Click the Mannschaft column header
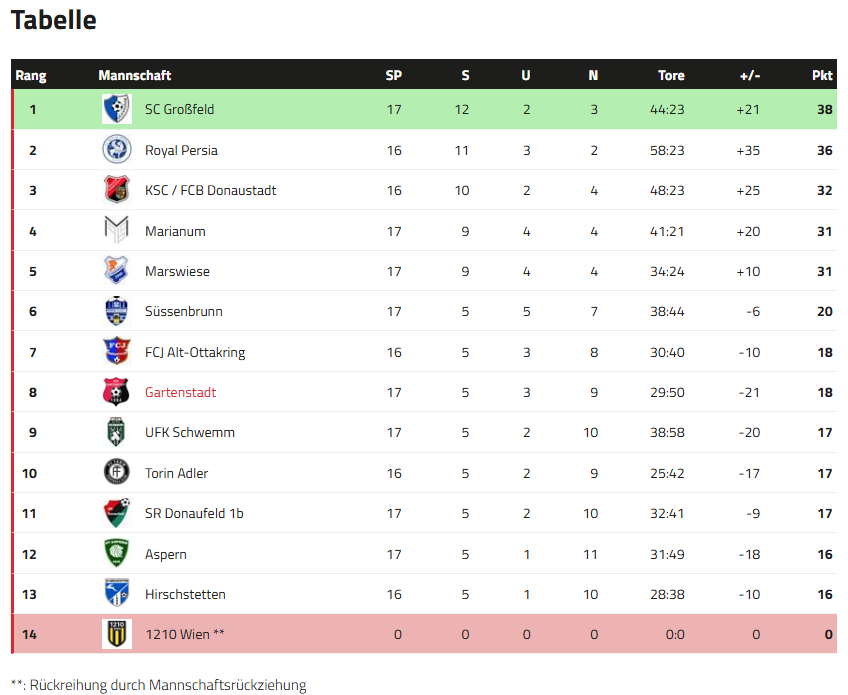Screen dimensions: 848x695 tap(134, 75)
